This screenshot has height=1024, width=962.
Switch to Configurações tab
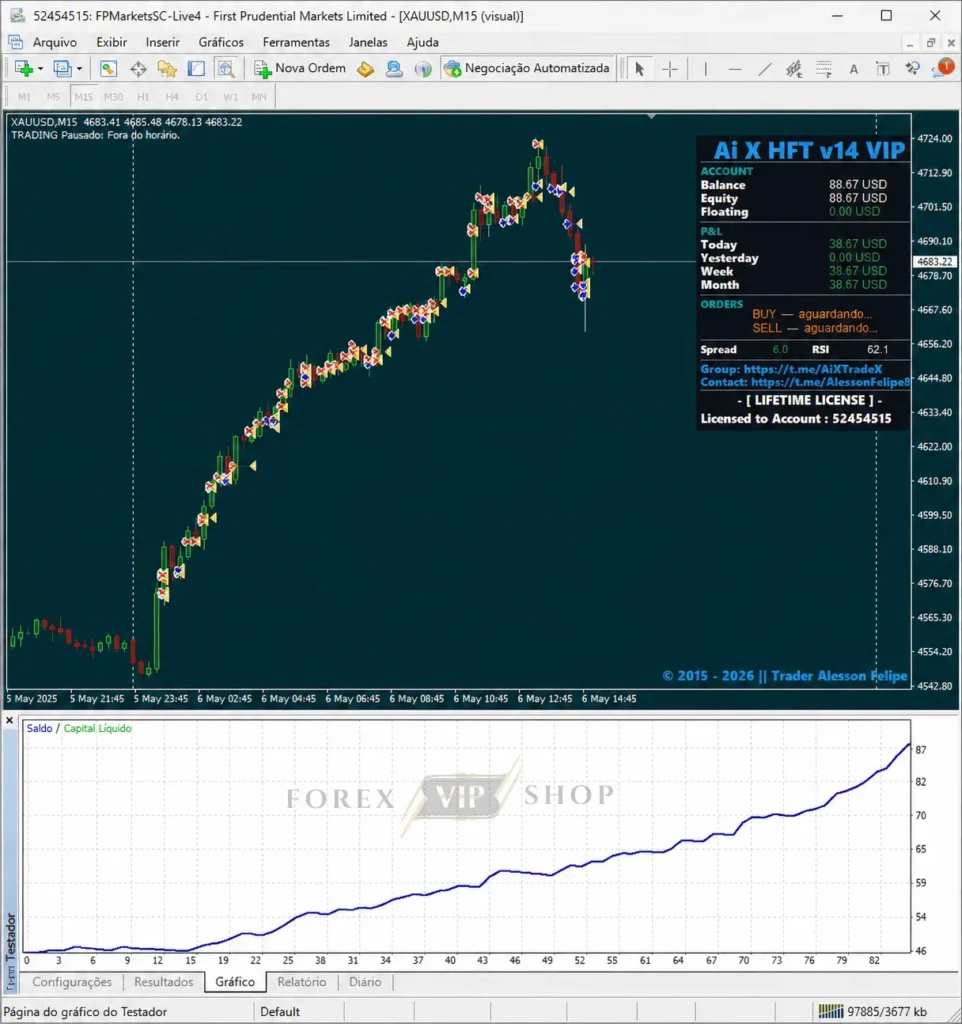[72, 982]
